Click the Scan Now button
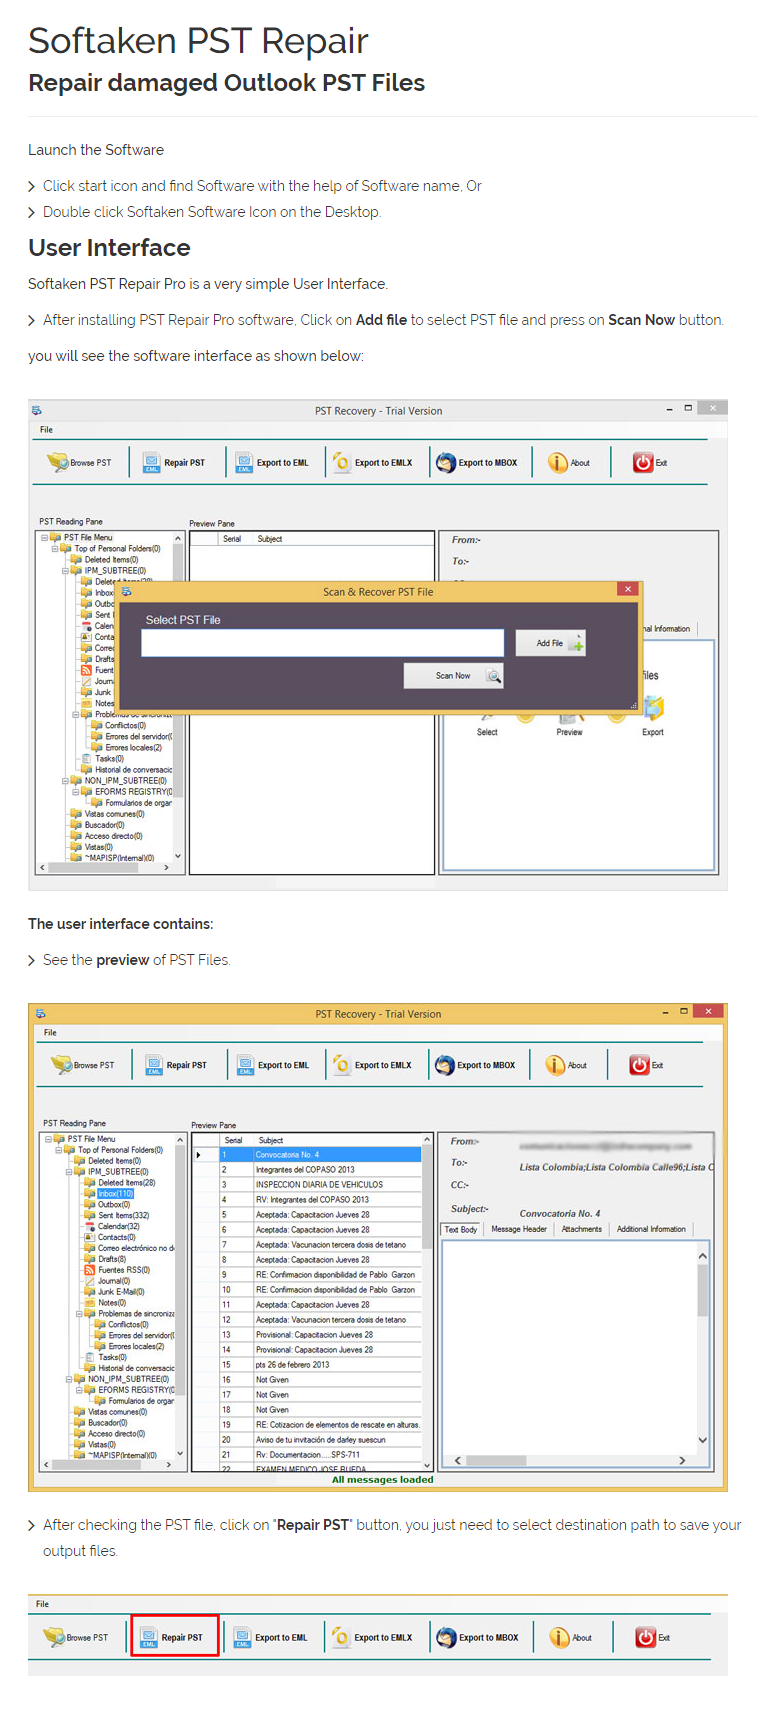This screenshot has width=773, height=1719. [x=453, y=676]
